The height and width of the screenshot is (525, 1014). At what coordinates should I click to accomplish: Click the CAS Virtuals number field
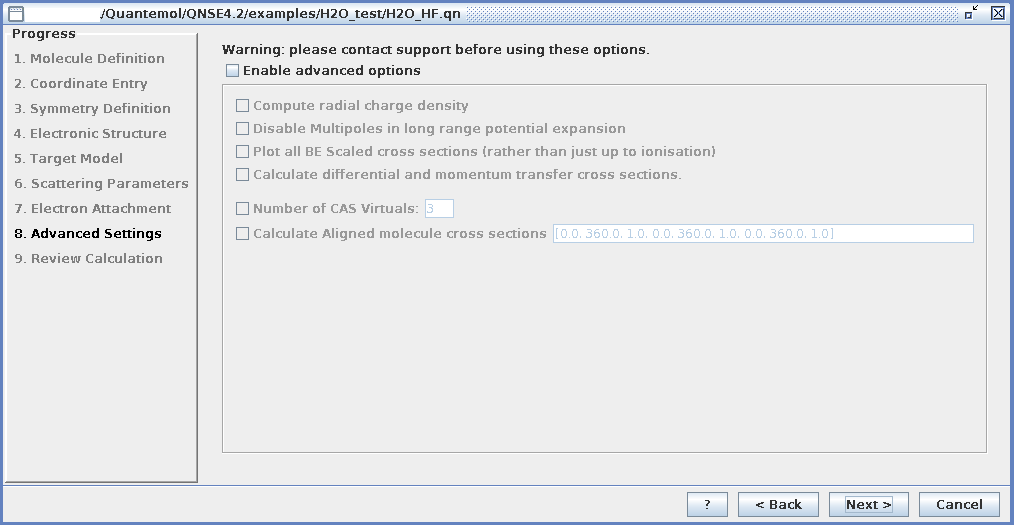point(439,209)
